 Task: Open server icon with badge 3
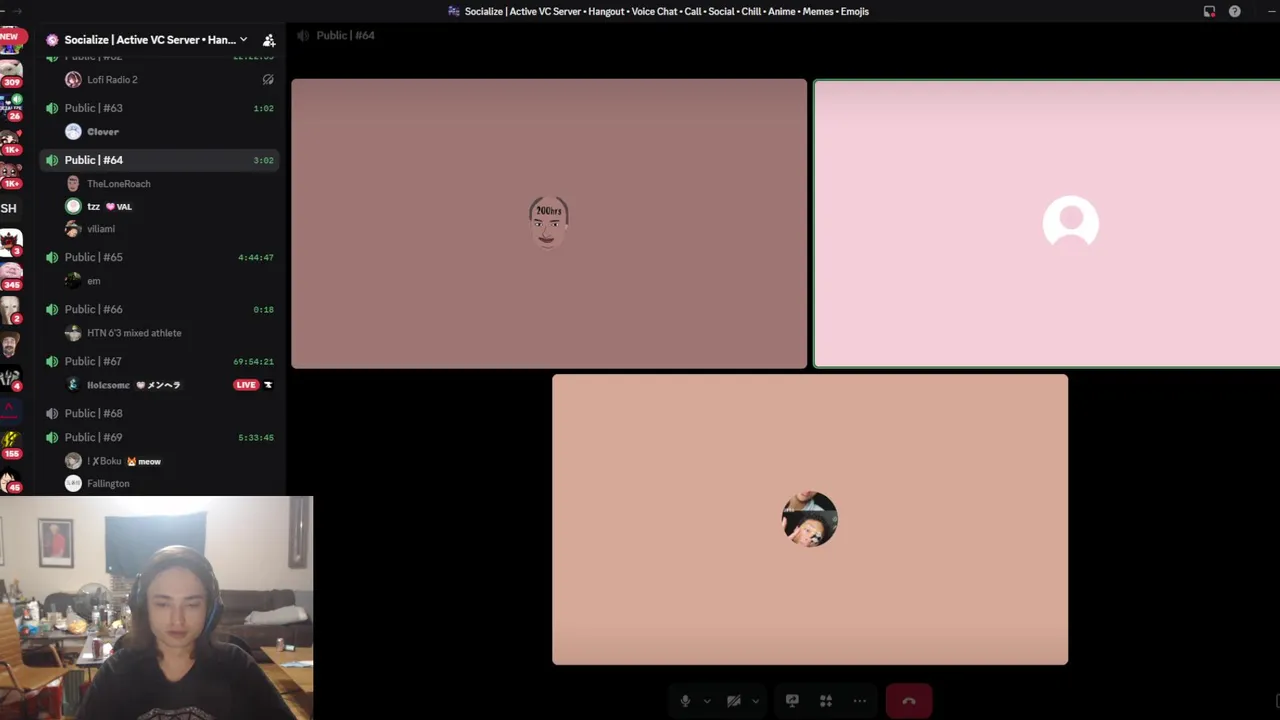point(11,242)
